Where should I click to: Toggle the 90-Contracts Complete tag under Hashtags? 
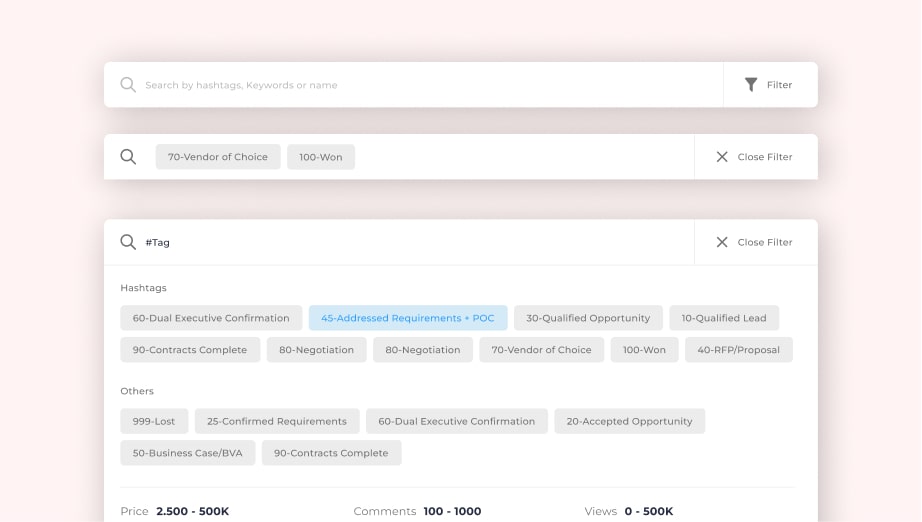(190, 350)
